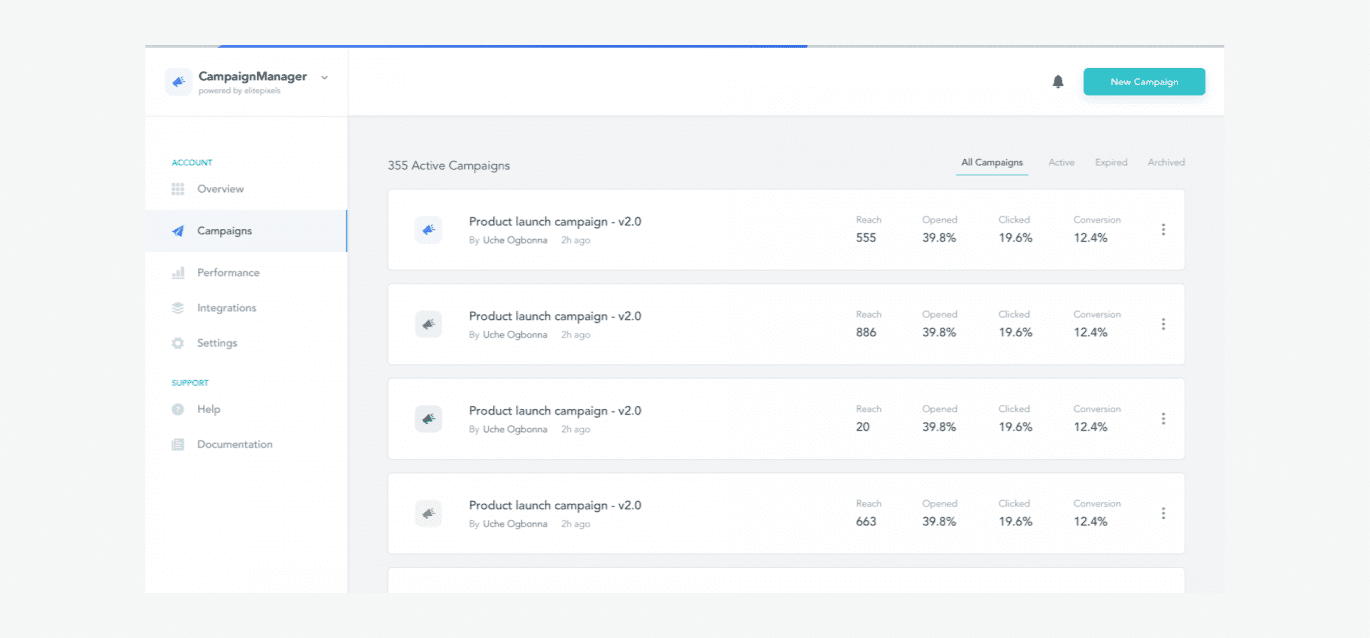The width and height of the screenshot is (1370, 638).
Task: Open the Overview grid icon
Action: click(178, 189)
